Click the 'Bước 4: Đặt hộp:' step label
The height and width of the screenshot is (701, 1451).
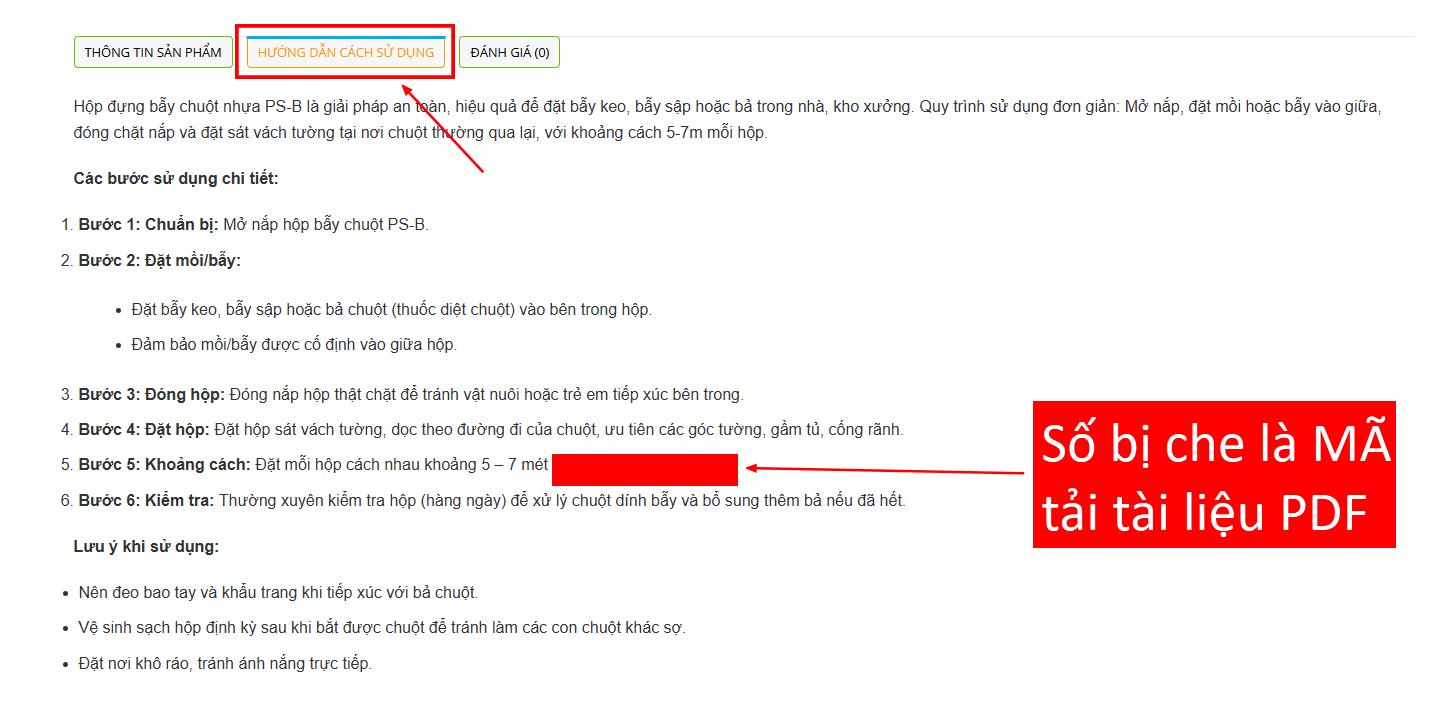pyautogui.click(x=144, y=429)
